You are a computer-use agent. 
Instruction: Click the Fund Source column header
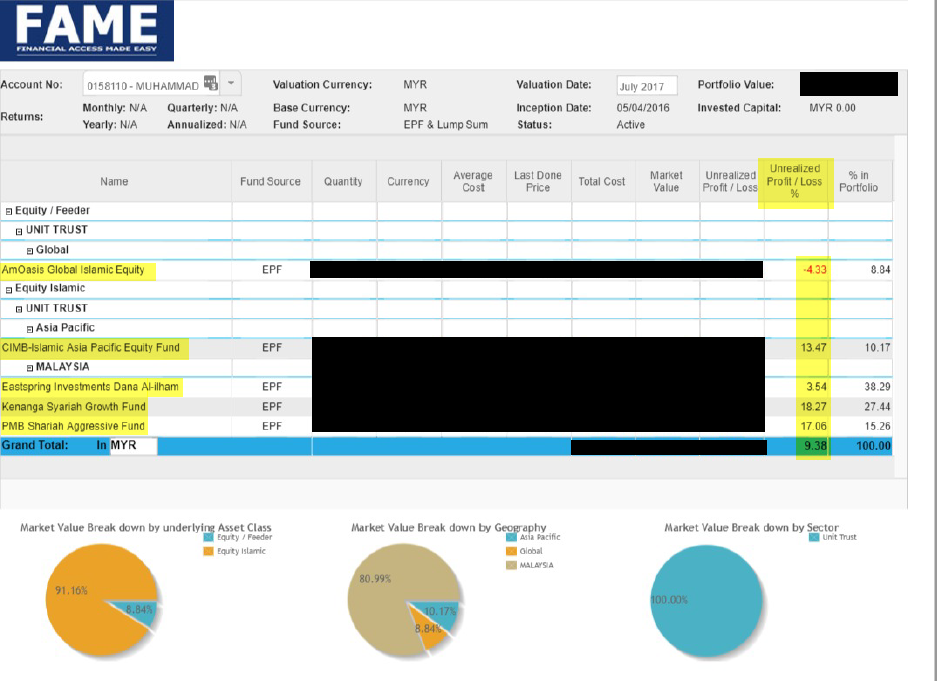[270, 182]
